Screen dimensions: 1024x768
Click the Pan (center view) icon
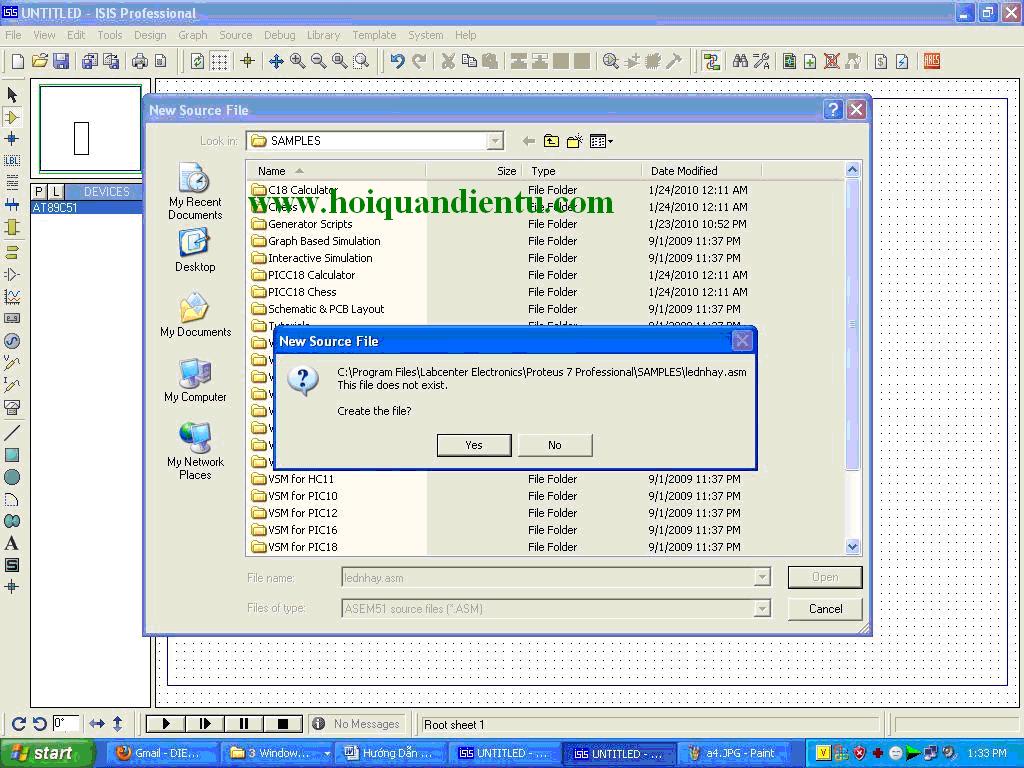coord(276,61)
